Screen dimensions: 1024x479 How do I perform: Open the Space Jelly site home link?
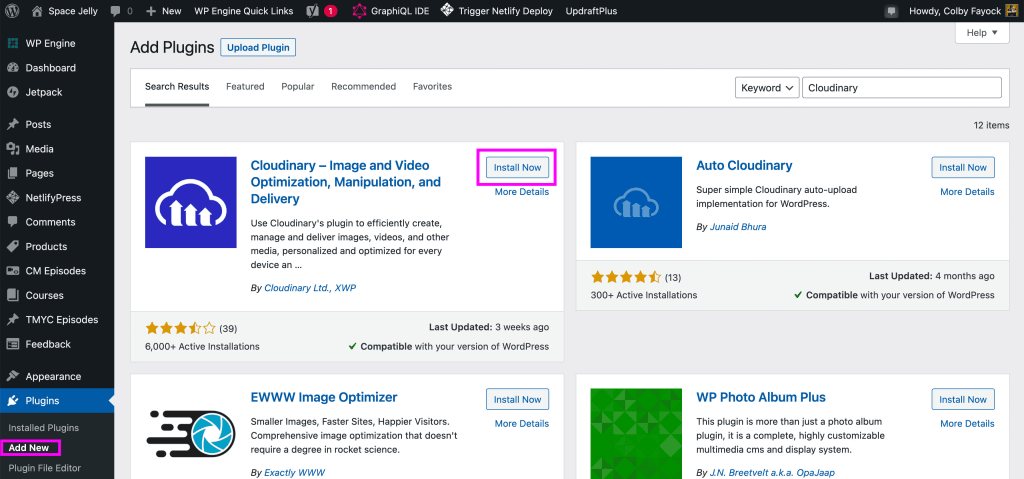coord(65,11)
